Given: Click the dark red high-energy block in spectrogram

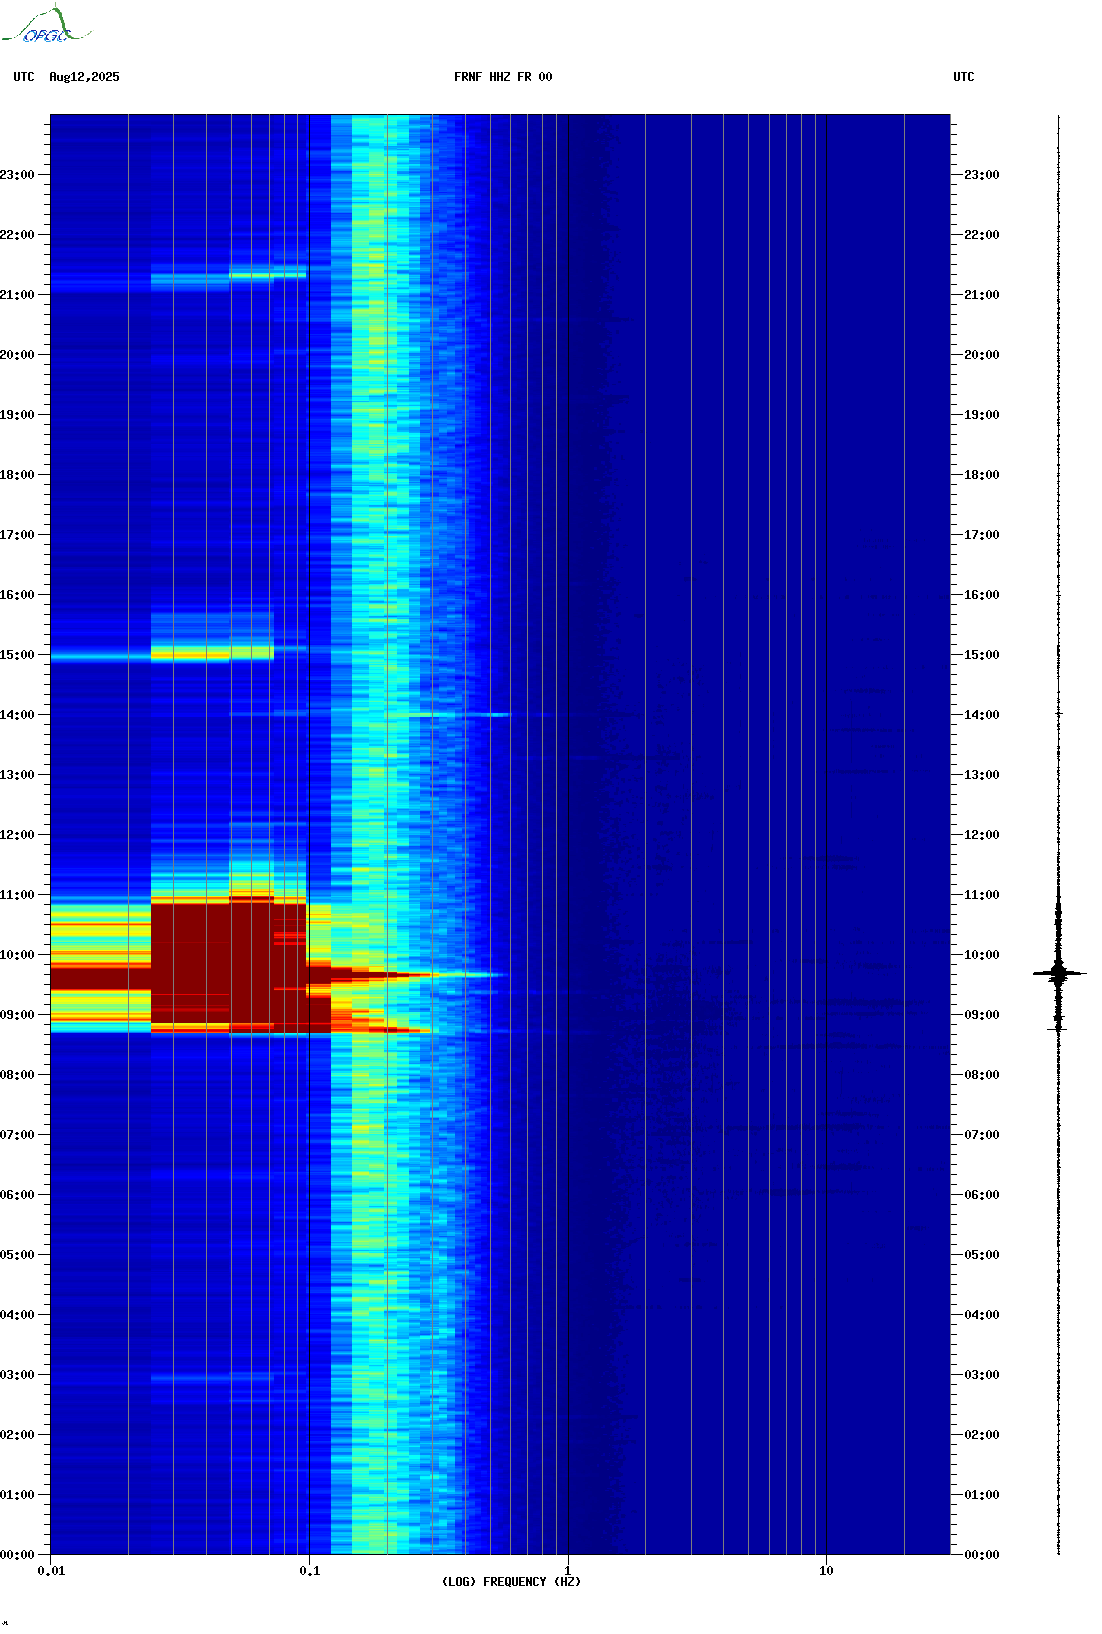Looking at the screenshot, I should coord(229,965).
